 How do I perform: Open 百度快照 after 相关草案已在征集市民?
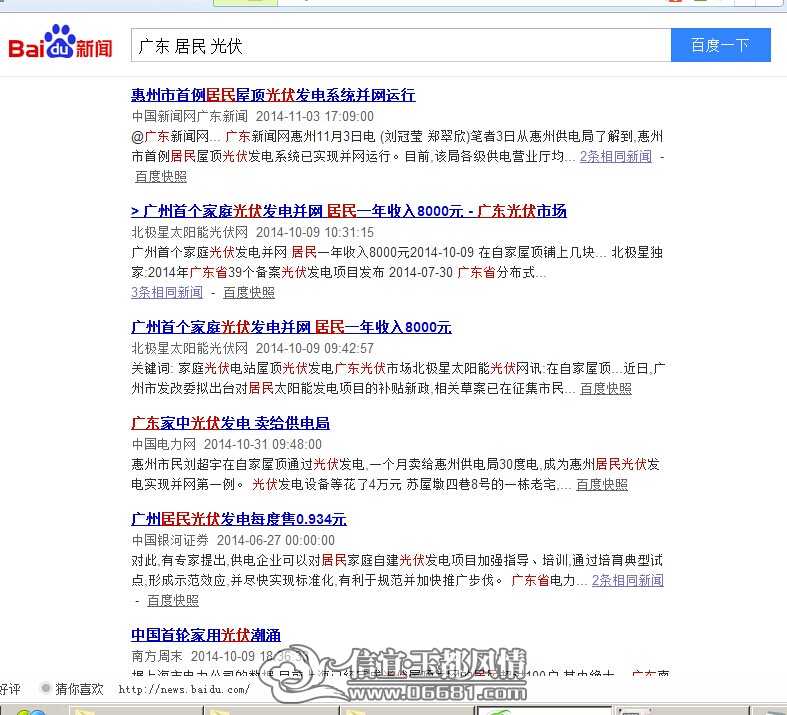[606, 389]
